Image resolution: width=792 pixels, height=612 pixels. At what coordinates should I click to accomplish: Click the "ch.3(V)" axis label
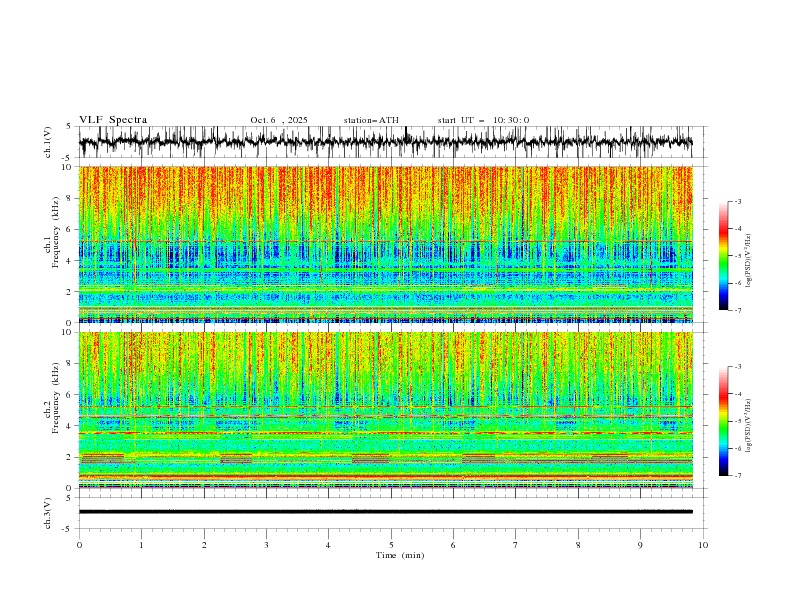[x=48, y=513]
